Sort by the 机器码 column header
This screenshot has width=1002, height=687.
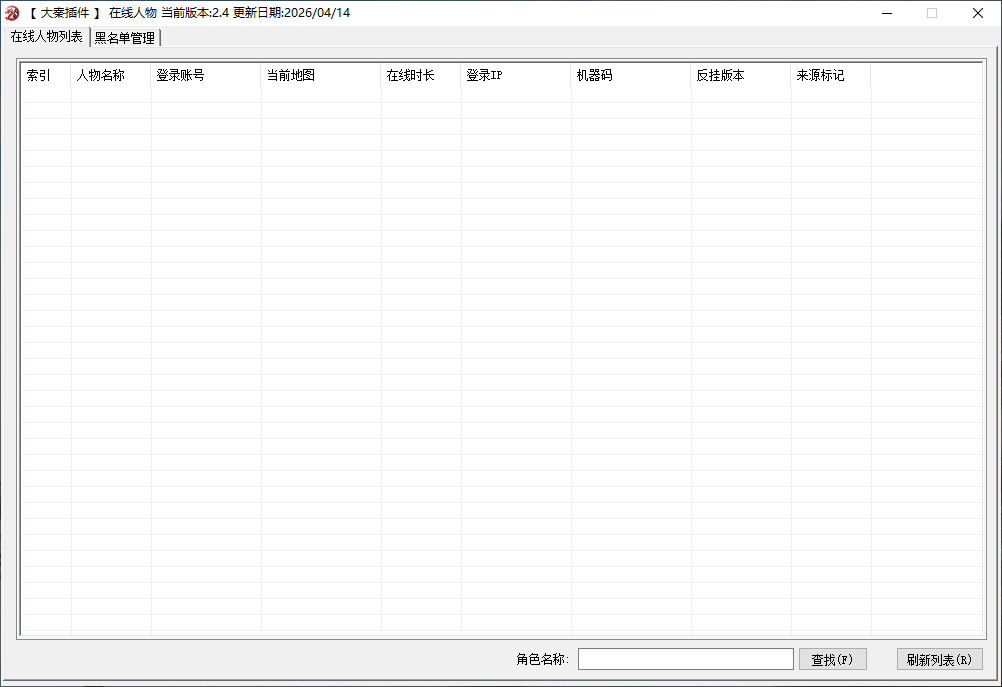pos(631,75)
